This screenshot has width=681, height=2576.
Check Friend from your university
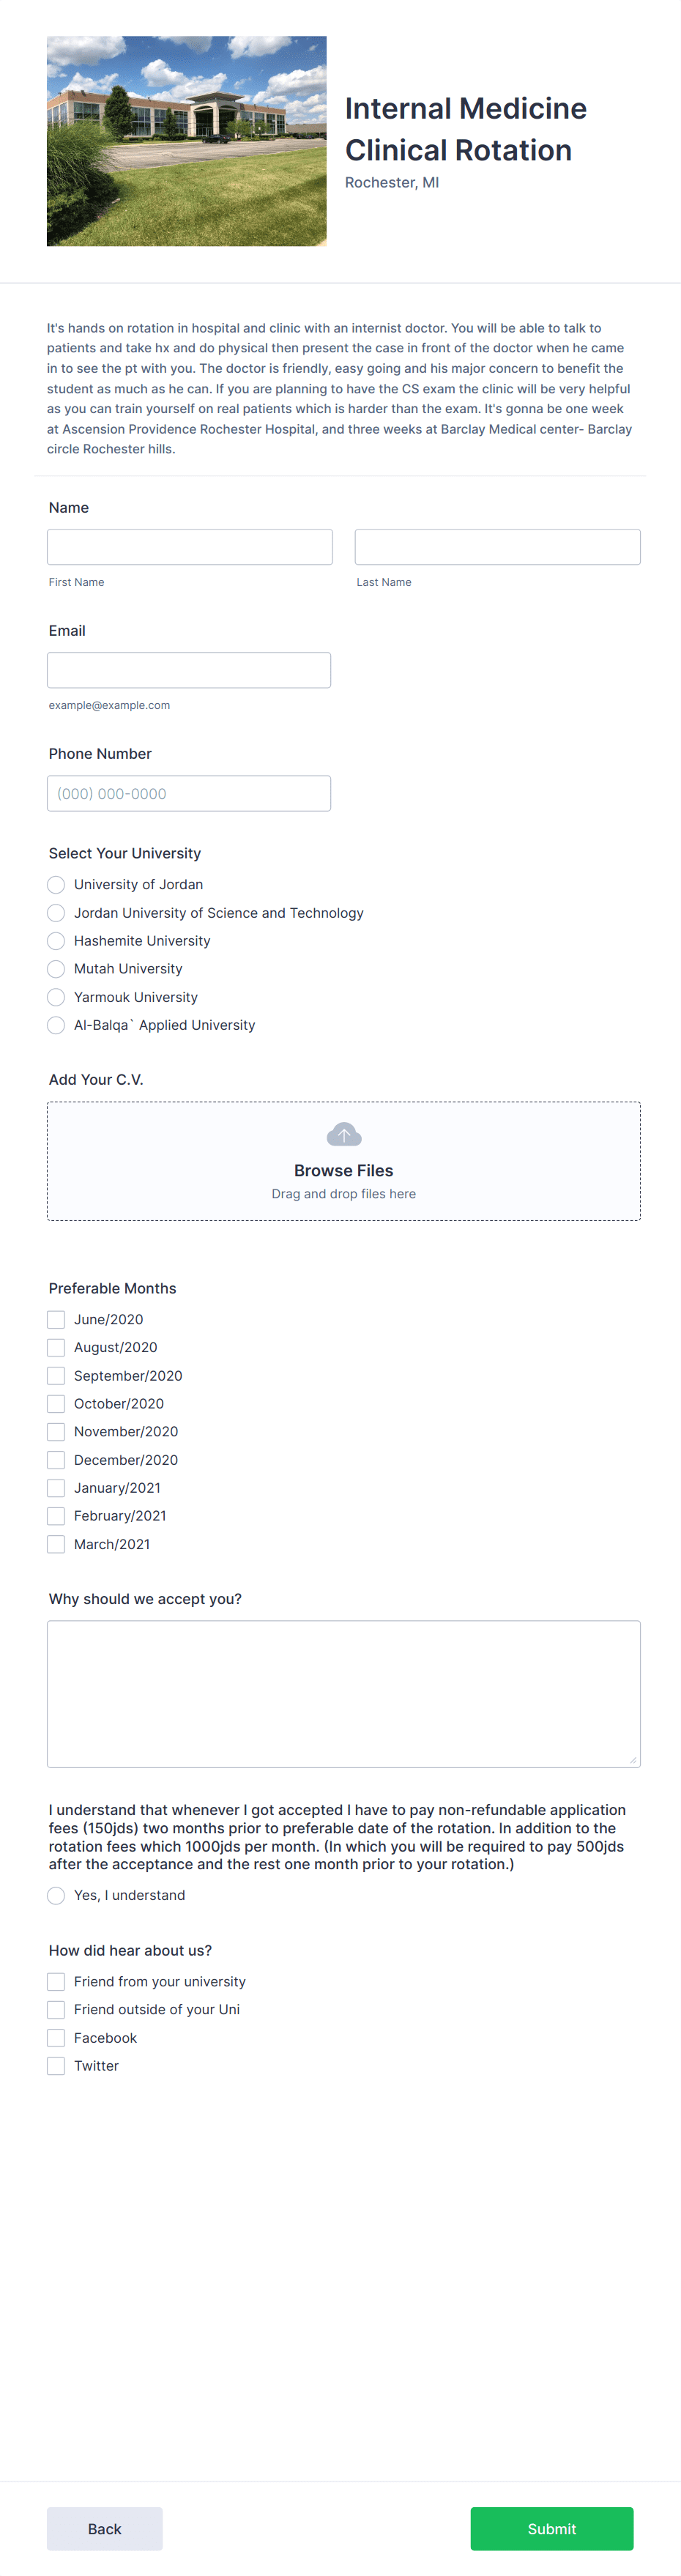pyautogui.click(x=56, y=1981)
